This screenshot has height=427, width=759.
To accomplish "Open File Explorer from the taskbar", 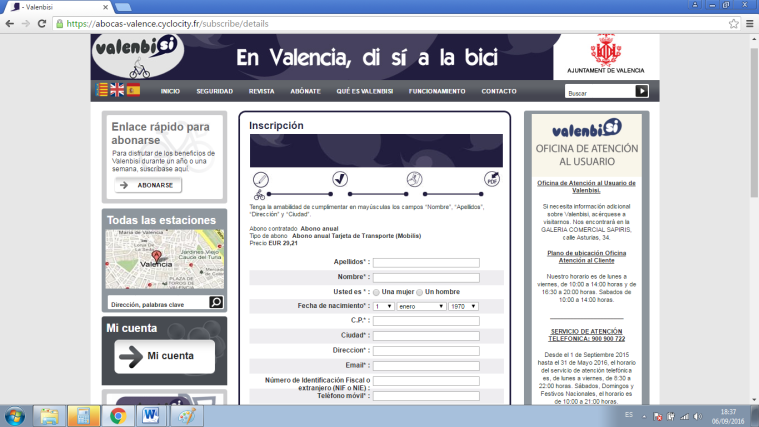I will tap(49, 416).
